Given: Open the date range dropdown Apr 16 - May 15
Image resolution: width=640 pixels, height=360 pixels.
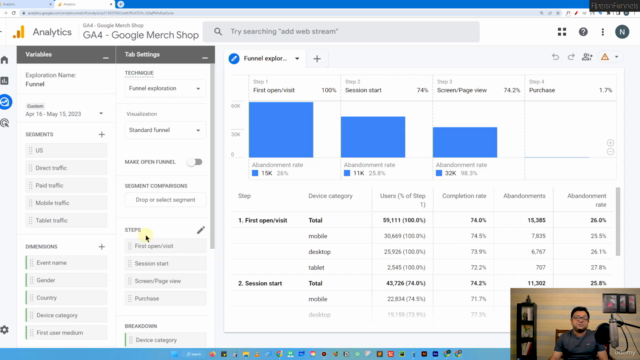Looking at the screenshot, I should (x=64, y=114).
